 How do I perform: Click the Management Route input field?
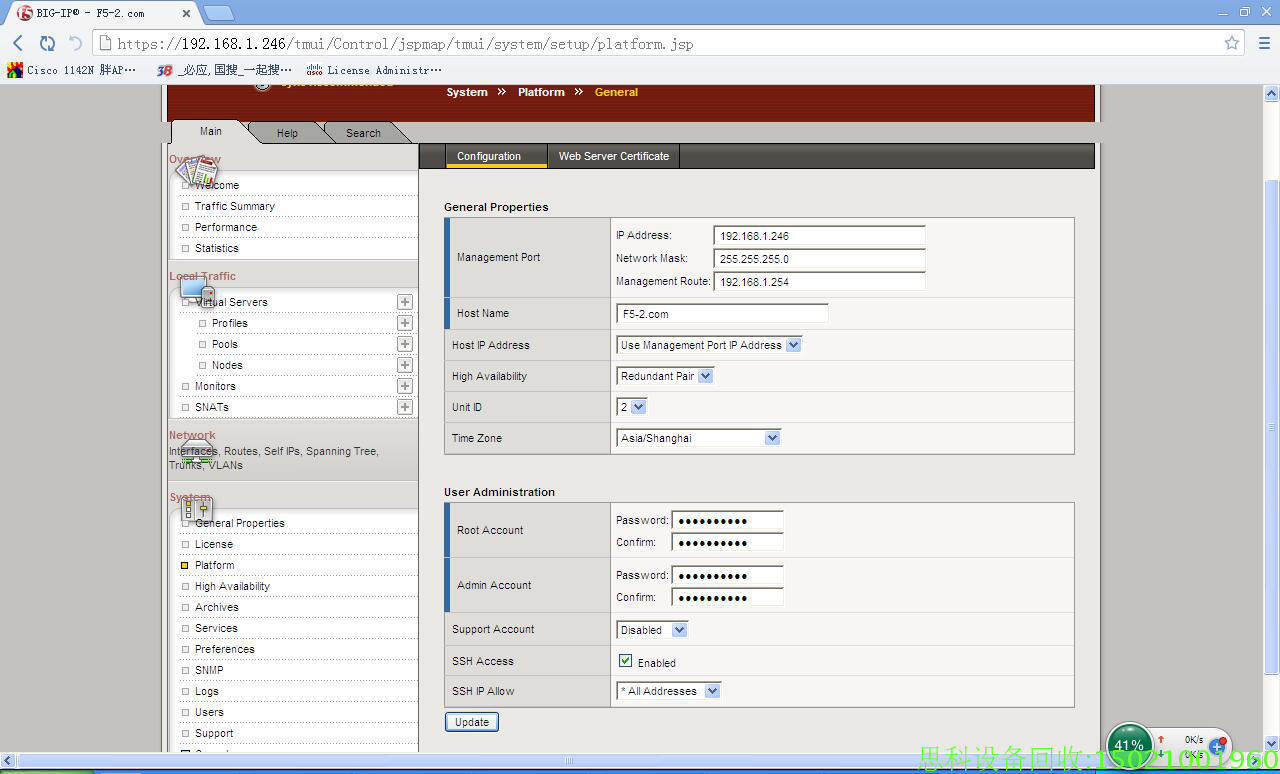pyautogui.click(x=819, y=282)
